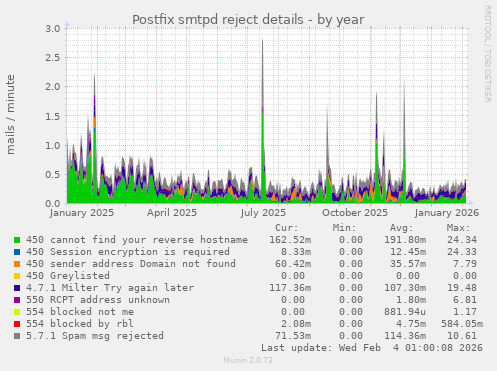
Task: Click the dark purple Milter swatch
Action: tap(17, 288)
